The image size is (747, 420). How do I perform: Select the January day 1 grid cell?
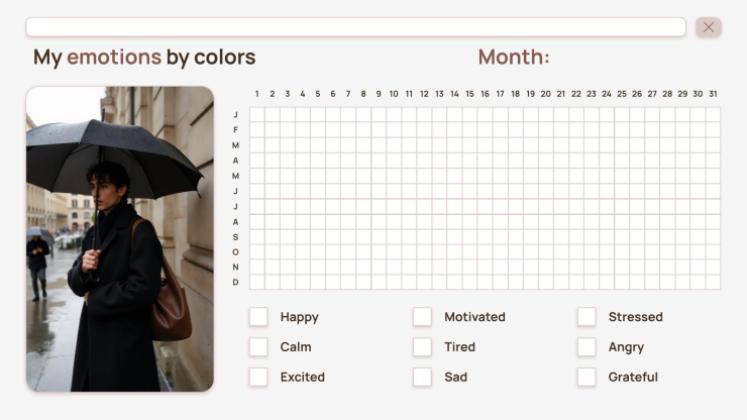257,114
